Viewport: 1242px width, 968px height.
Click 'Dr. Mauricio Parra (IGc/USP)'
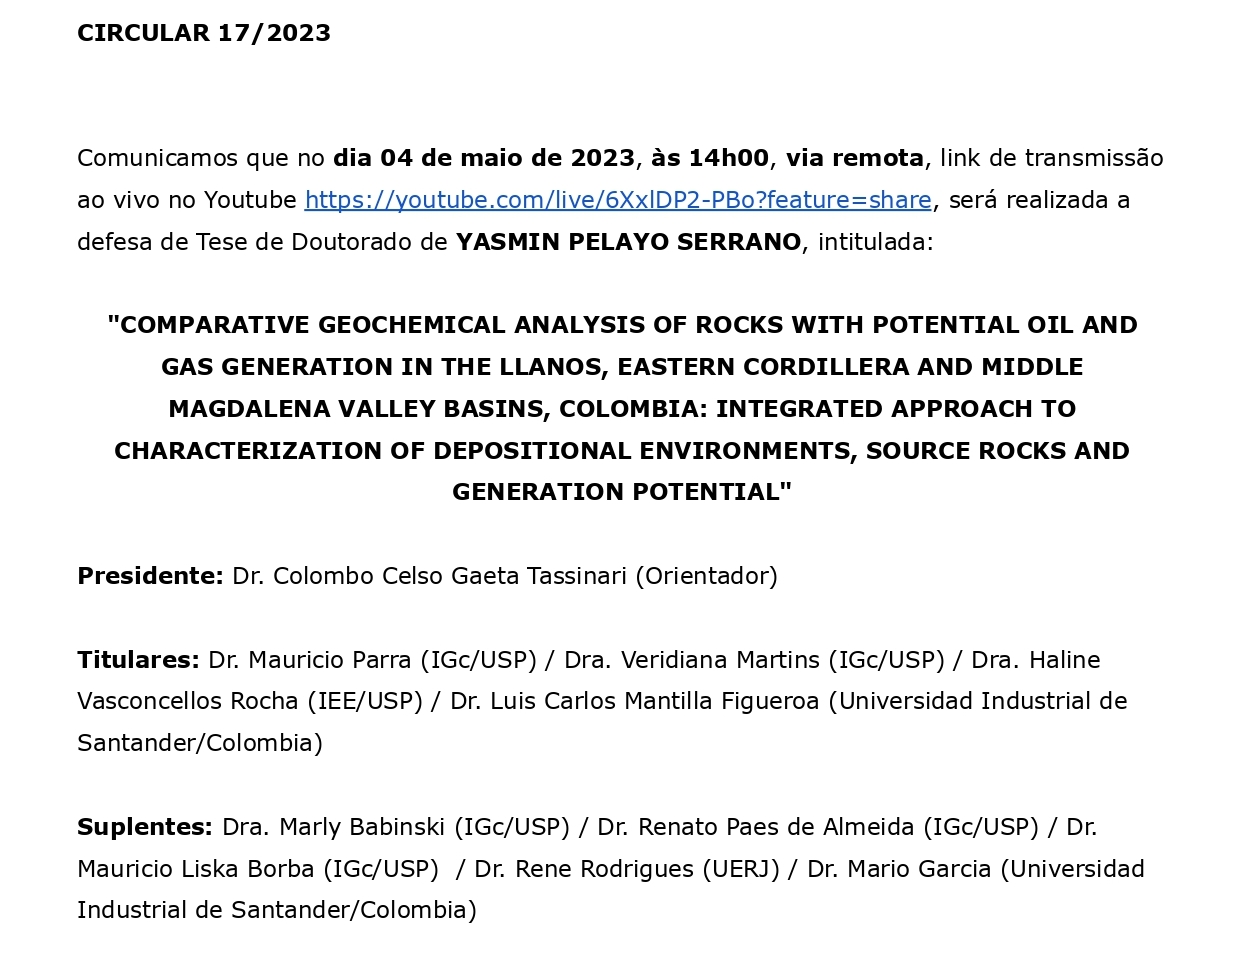372,660
